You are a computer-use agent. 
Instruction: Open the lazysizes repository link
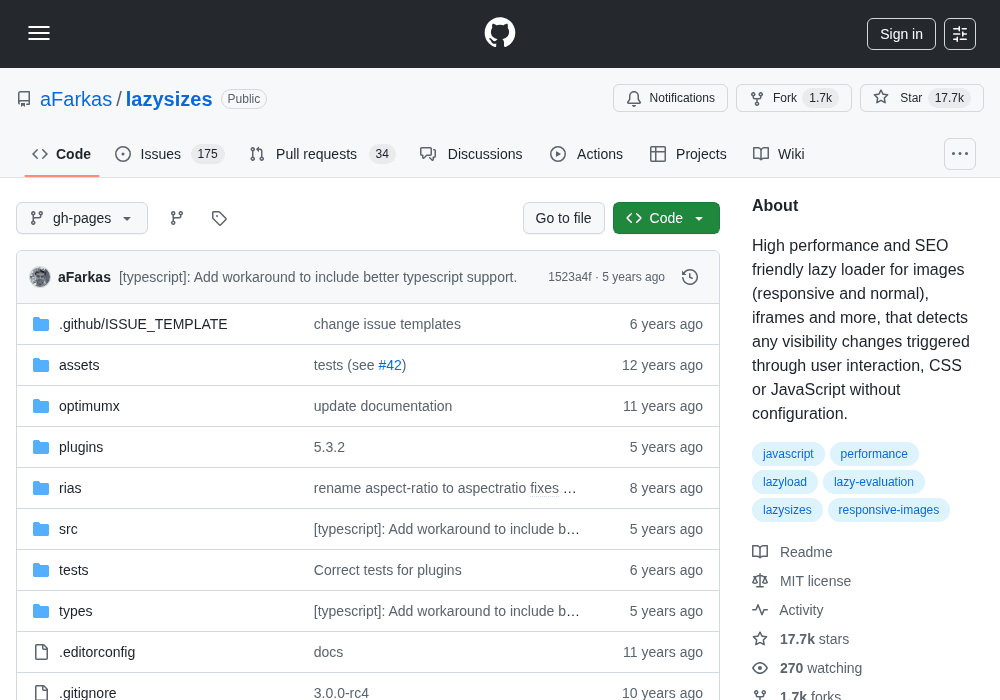169,99
